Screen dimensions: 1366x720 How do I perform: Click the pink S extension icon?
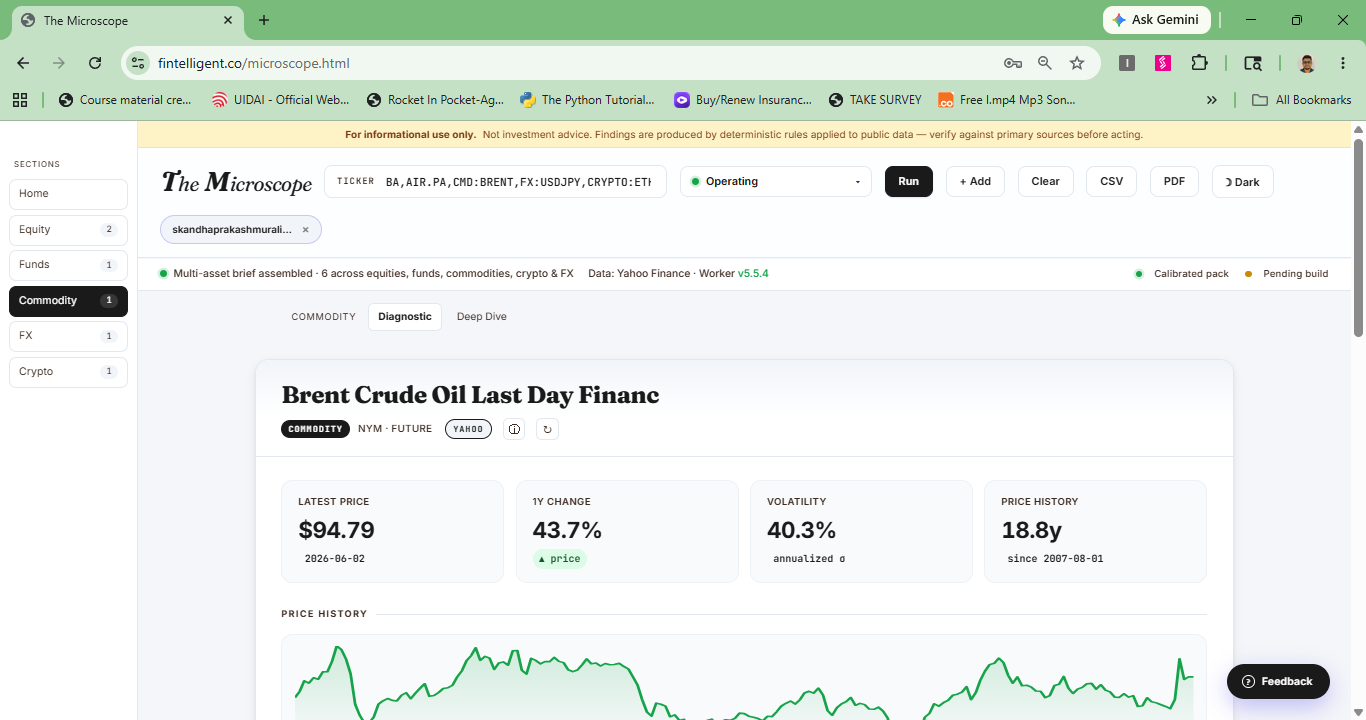pyautogui.click(x=1163, y=63)
